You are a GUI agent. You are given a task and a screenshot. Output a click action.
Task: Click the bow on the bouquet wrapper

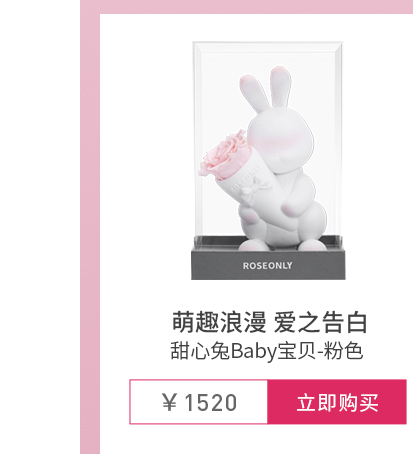[x=252, y=191]
